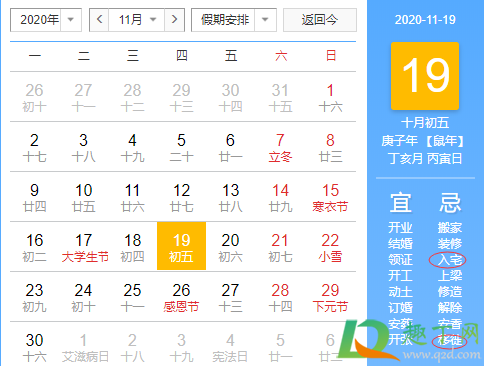Select November 7 立冬 date
The image size is (485, 366).
tap(280, 147)
